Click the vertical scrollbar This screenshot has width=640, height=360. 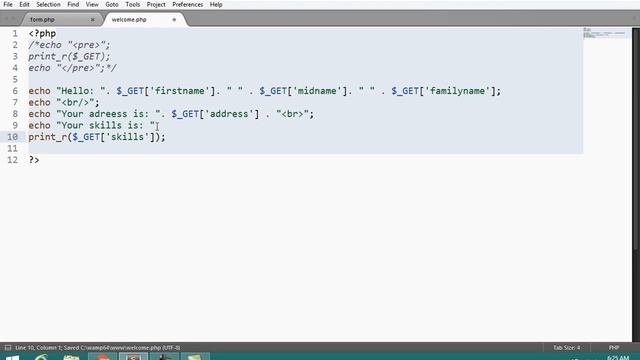pos(636,139)
